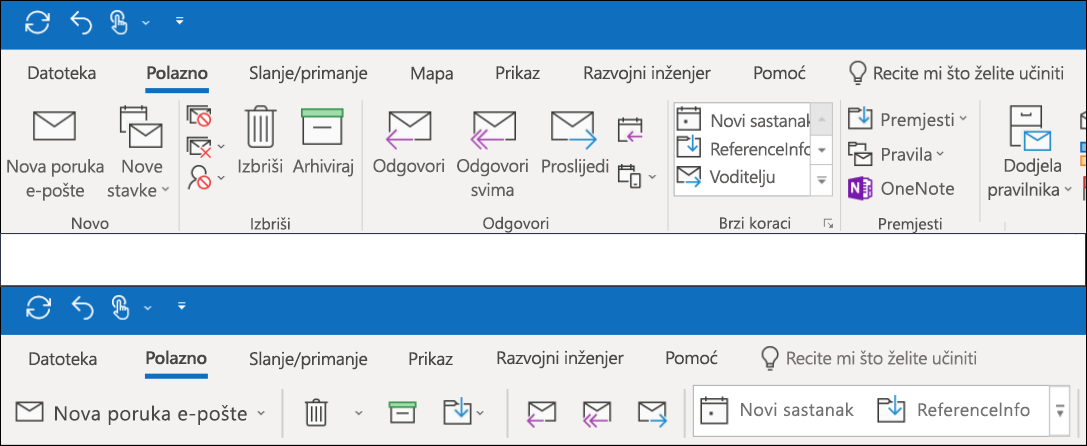Image resolution: width=1087 pixels, height=446 pixels.
Task: Click 'Recite mi što želite učiniti' in simplified ribbon
Action: (869, 359)
